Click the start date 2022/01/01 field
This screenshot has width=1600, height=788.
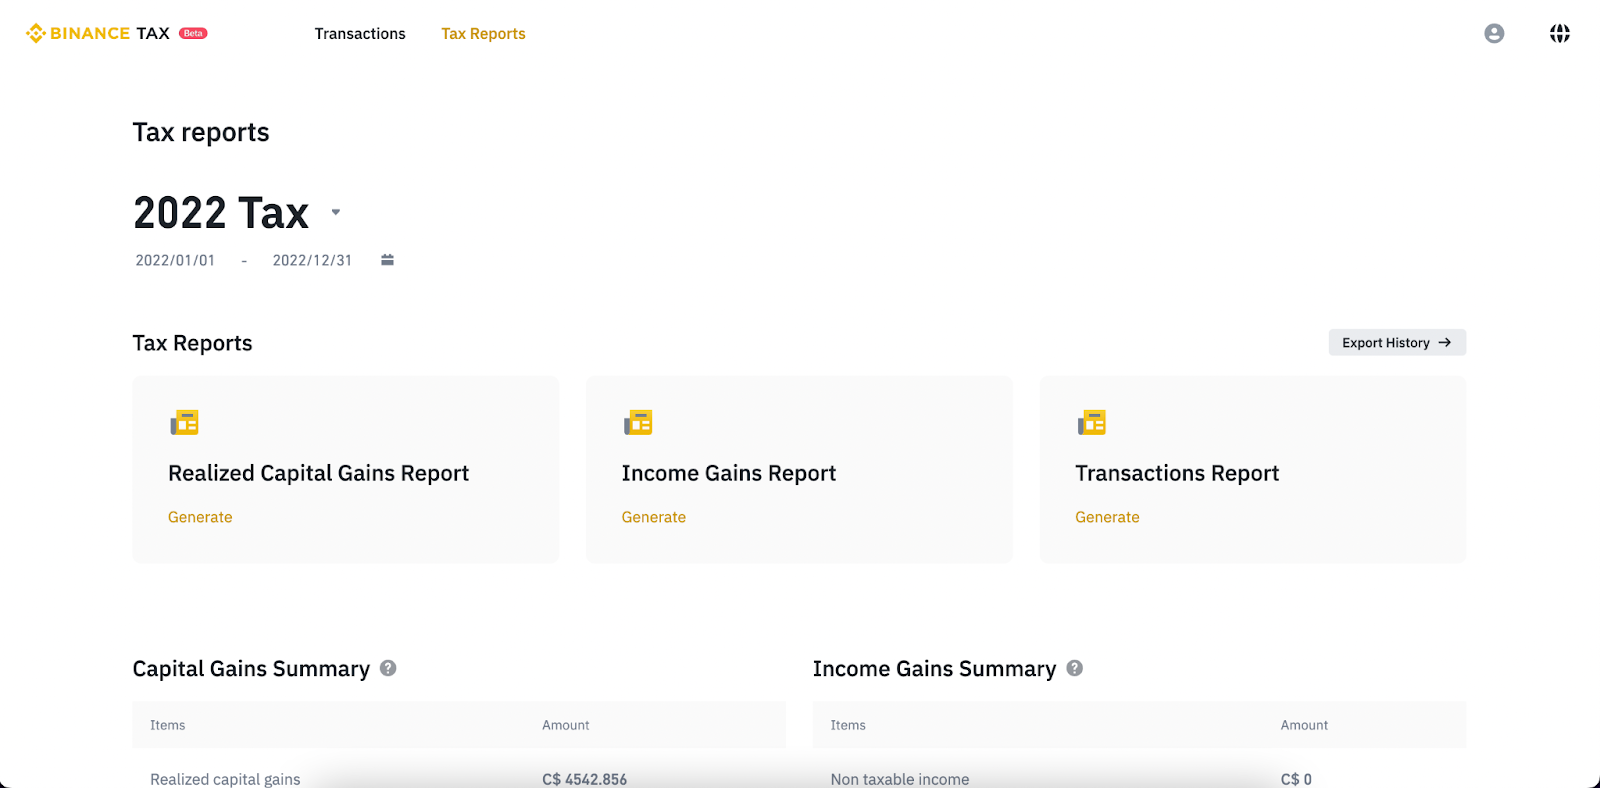175,260
